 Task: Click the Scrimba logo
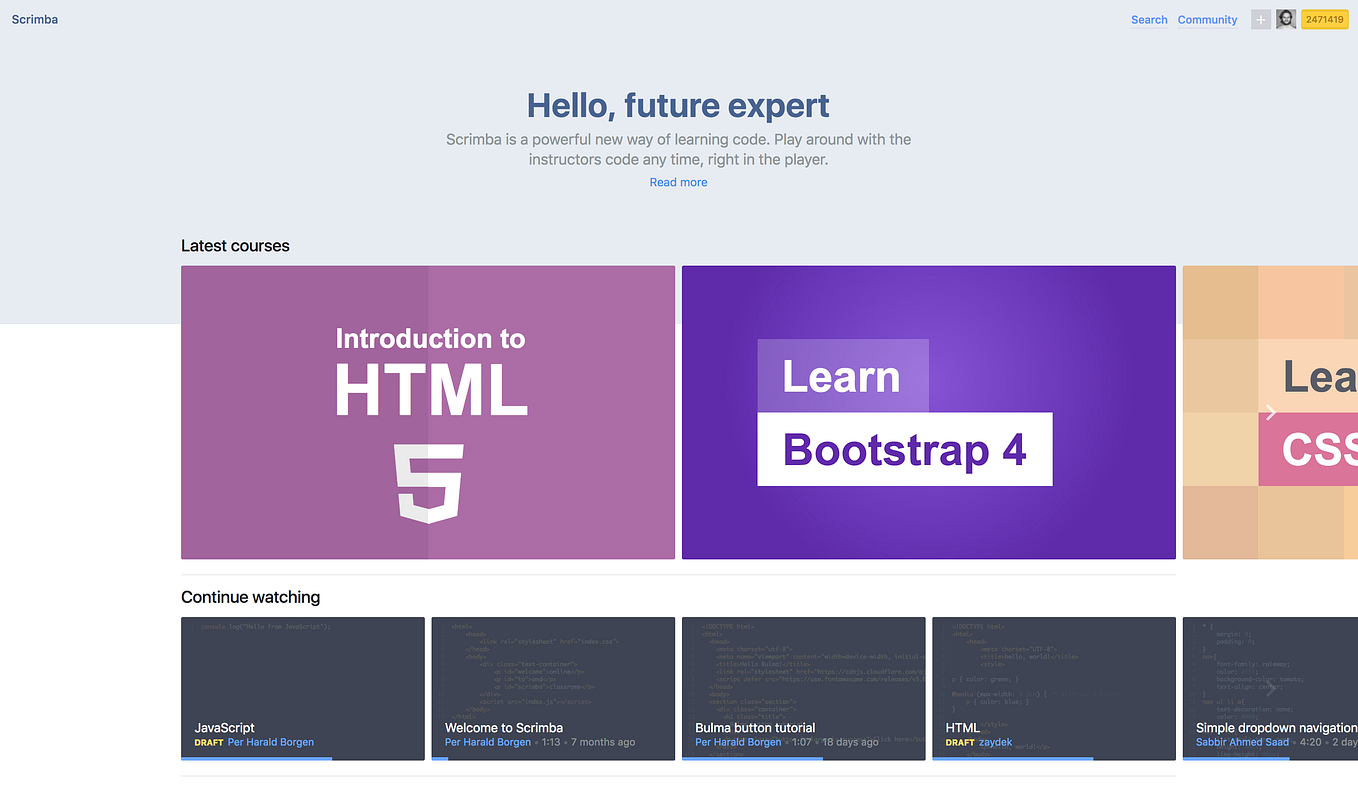pyautogui.click(x=34, y=19)
